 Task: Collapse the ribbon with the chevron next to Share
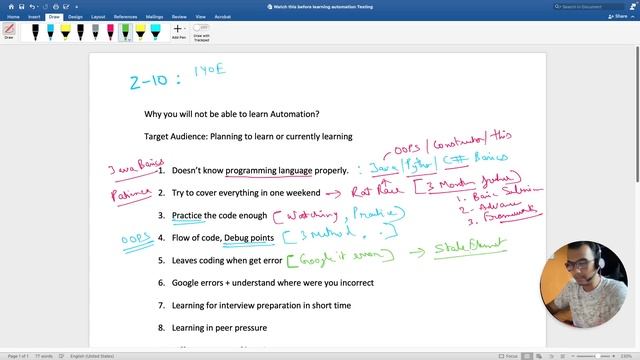[x=633, y=17]
